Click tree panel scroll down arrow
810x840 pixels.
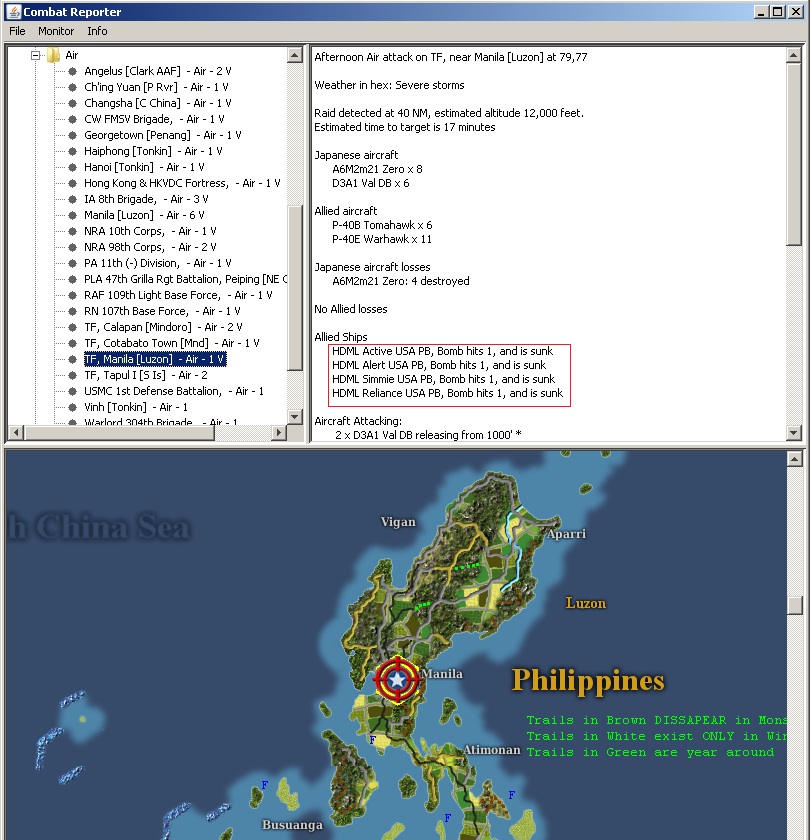[295, 417]
